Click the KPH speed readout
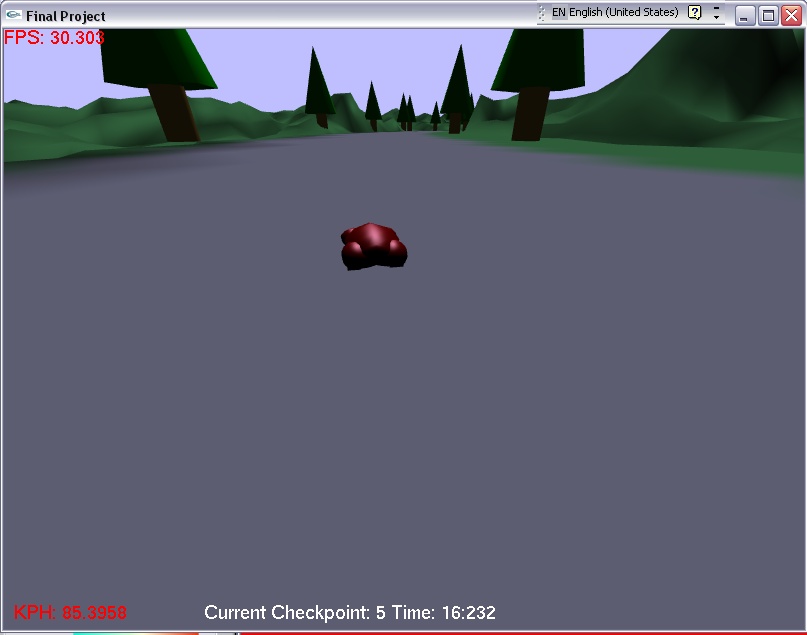 [70, 612]
